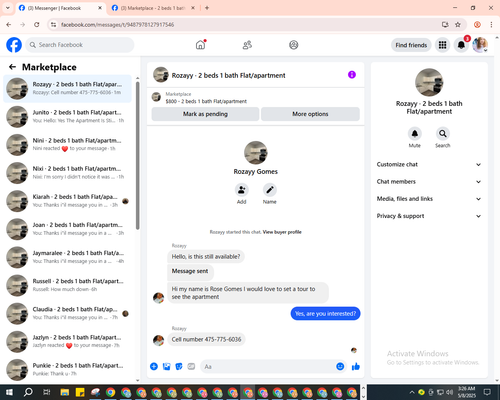Open the Jaymaralee conversation
The image size is (500, 400).
pos(67,257)
